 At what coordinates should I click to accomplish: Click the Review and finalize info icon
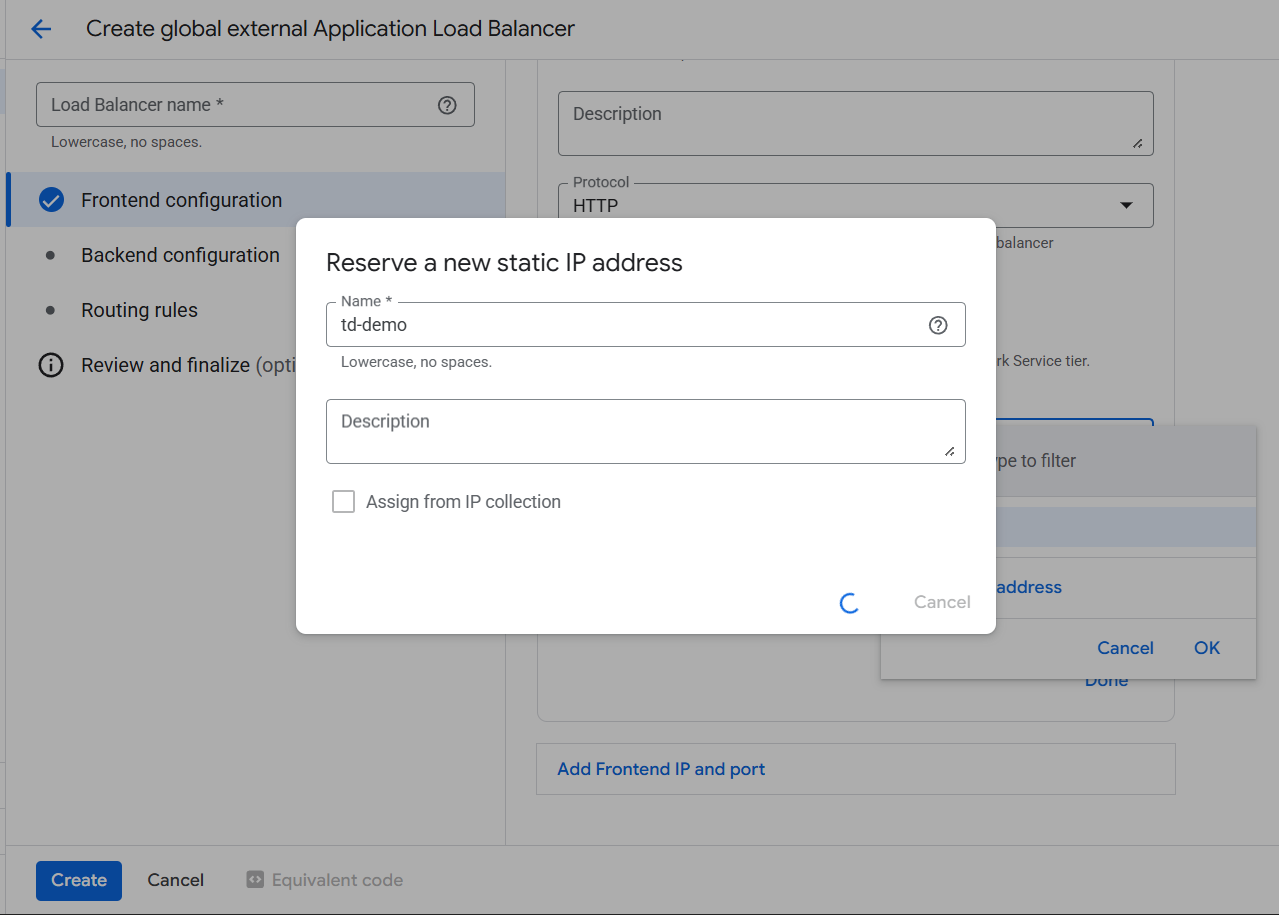(x=50, y=365)
